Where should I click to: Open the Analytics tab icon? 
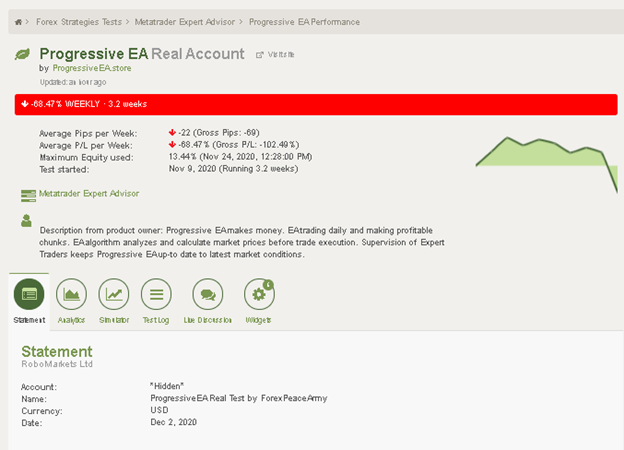tap(71, 294)
